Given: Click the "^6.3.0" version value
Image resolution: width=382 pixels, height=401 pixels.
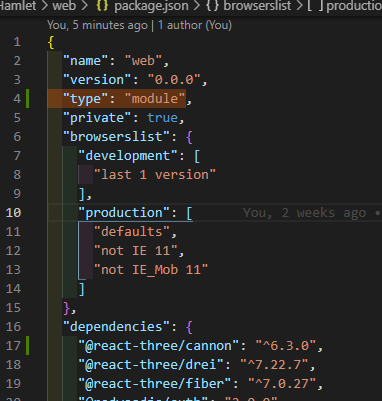Looking at the screenshot, I should click(285, 346).
